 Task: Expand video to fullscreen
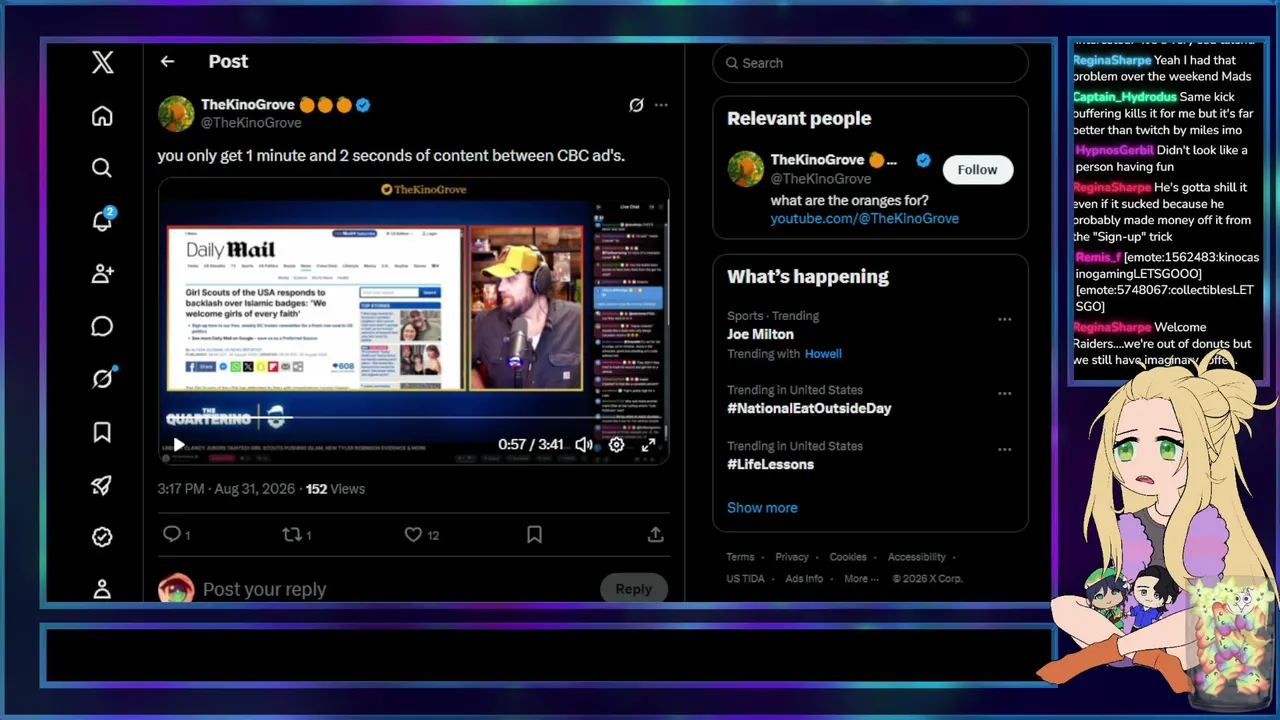[x=648, y=445]
